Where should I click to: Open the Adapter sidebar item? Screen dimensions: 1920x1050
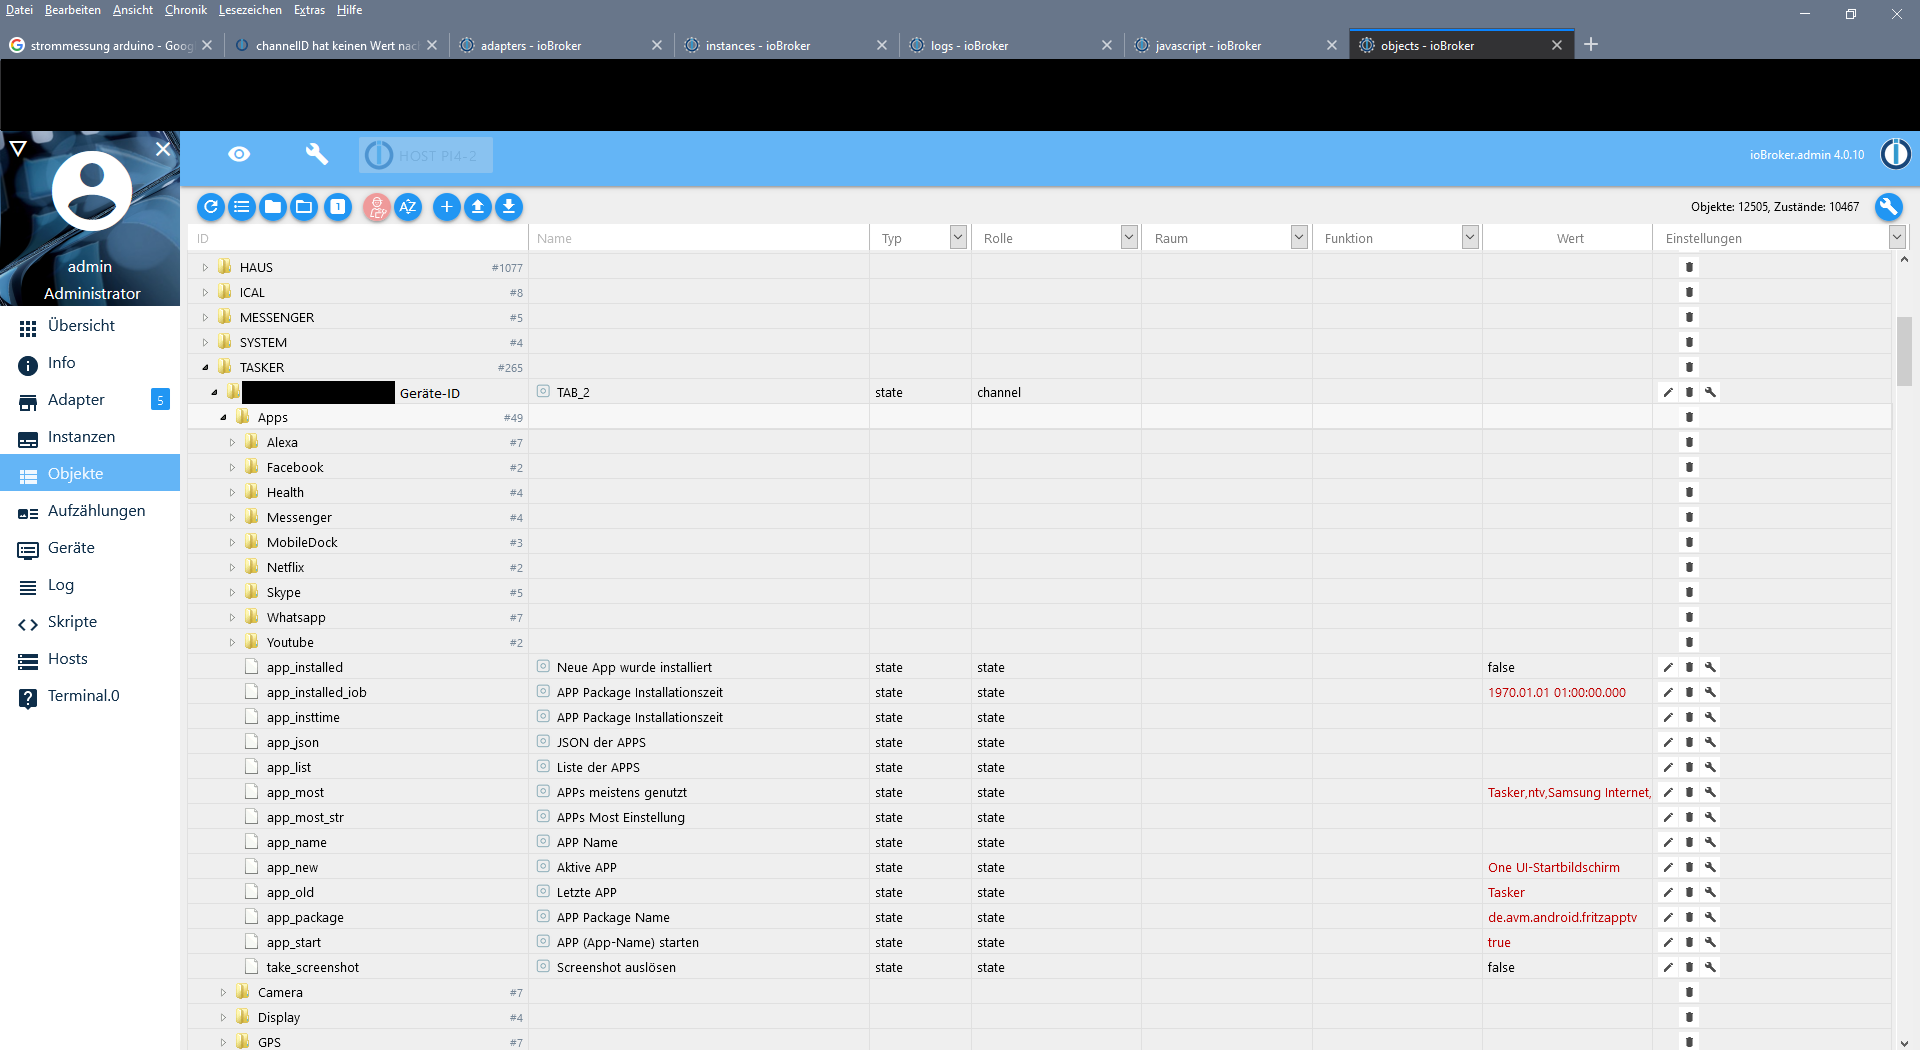pyautogui.click(x=90, y=400)
